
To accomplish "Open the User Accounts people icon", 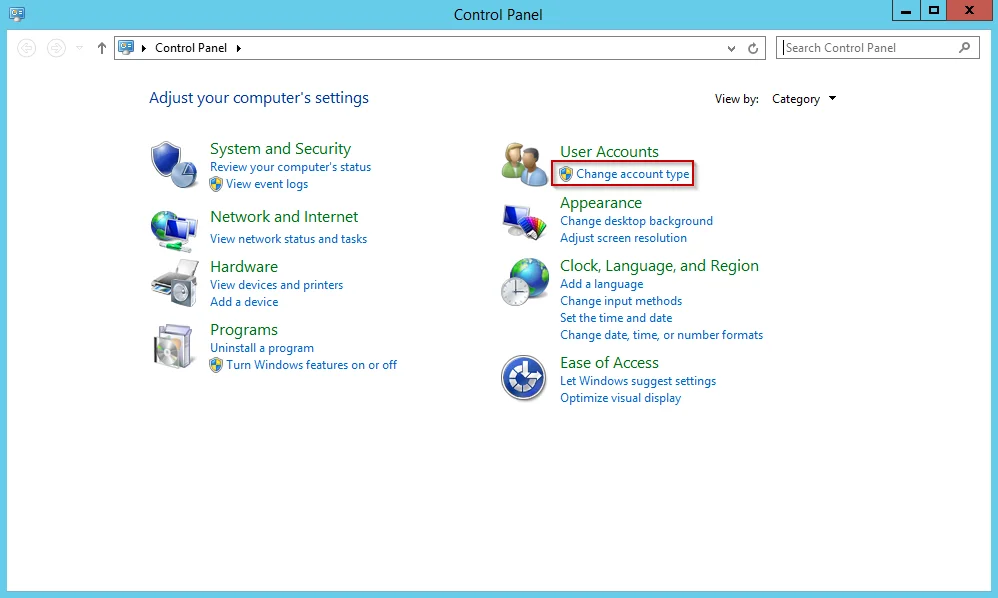I will [525, 164].
